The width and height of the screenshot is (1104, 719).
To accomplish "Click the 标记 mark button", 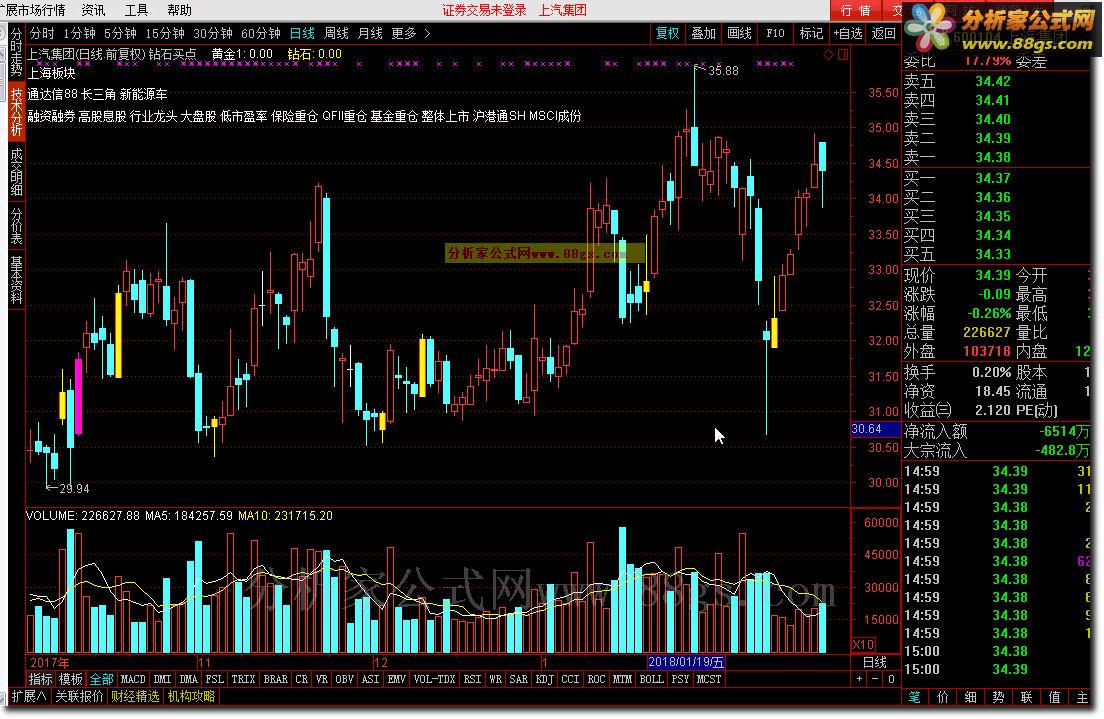I will (811, 33).
